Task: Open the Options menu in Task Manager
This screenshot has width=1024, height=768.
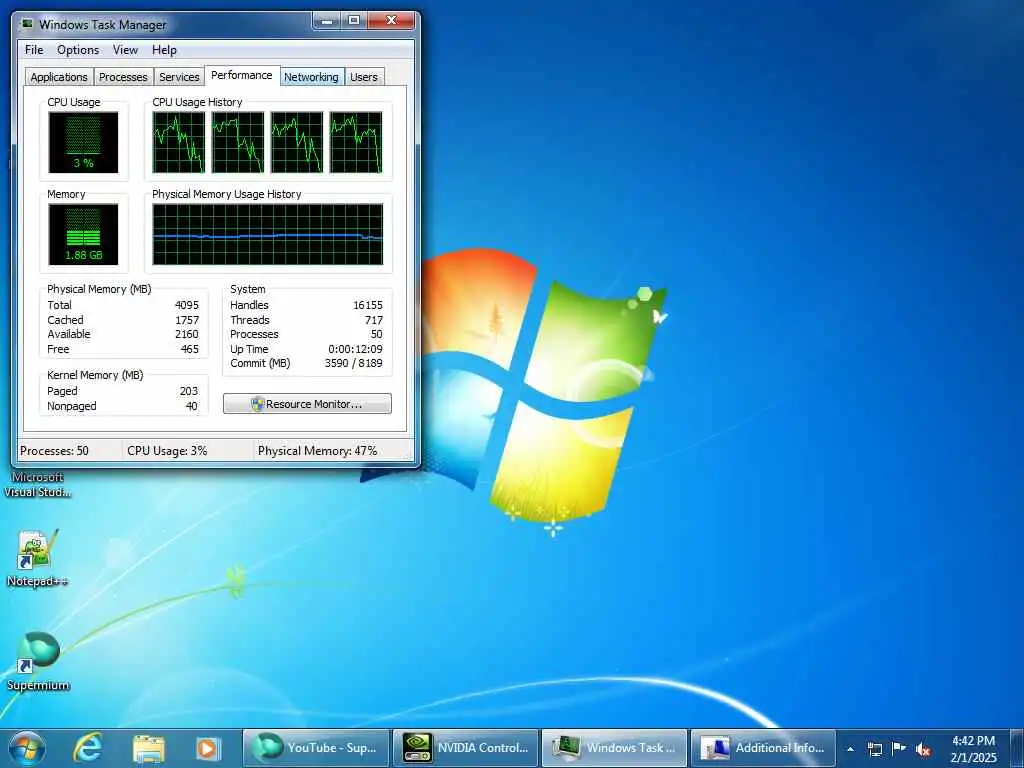Action: click(x=78, y=50)
